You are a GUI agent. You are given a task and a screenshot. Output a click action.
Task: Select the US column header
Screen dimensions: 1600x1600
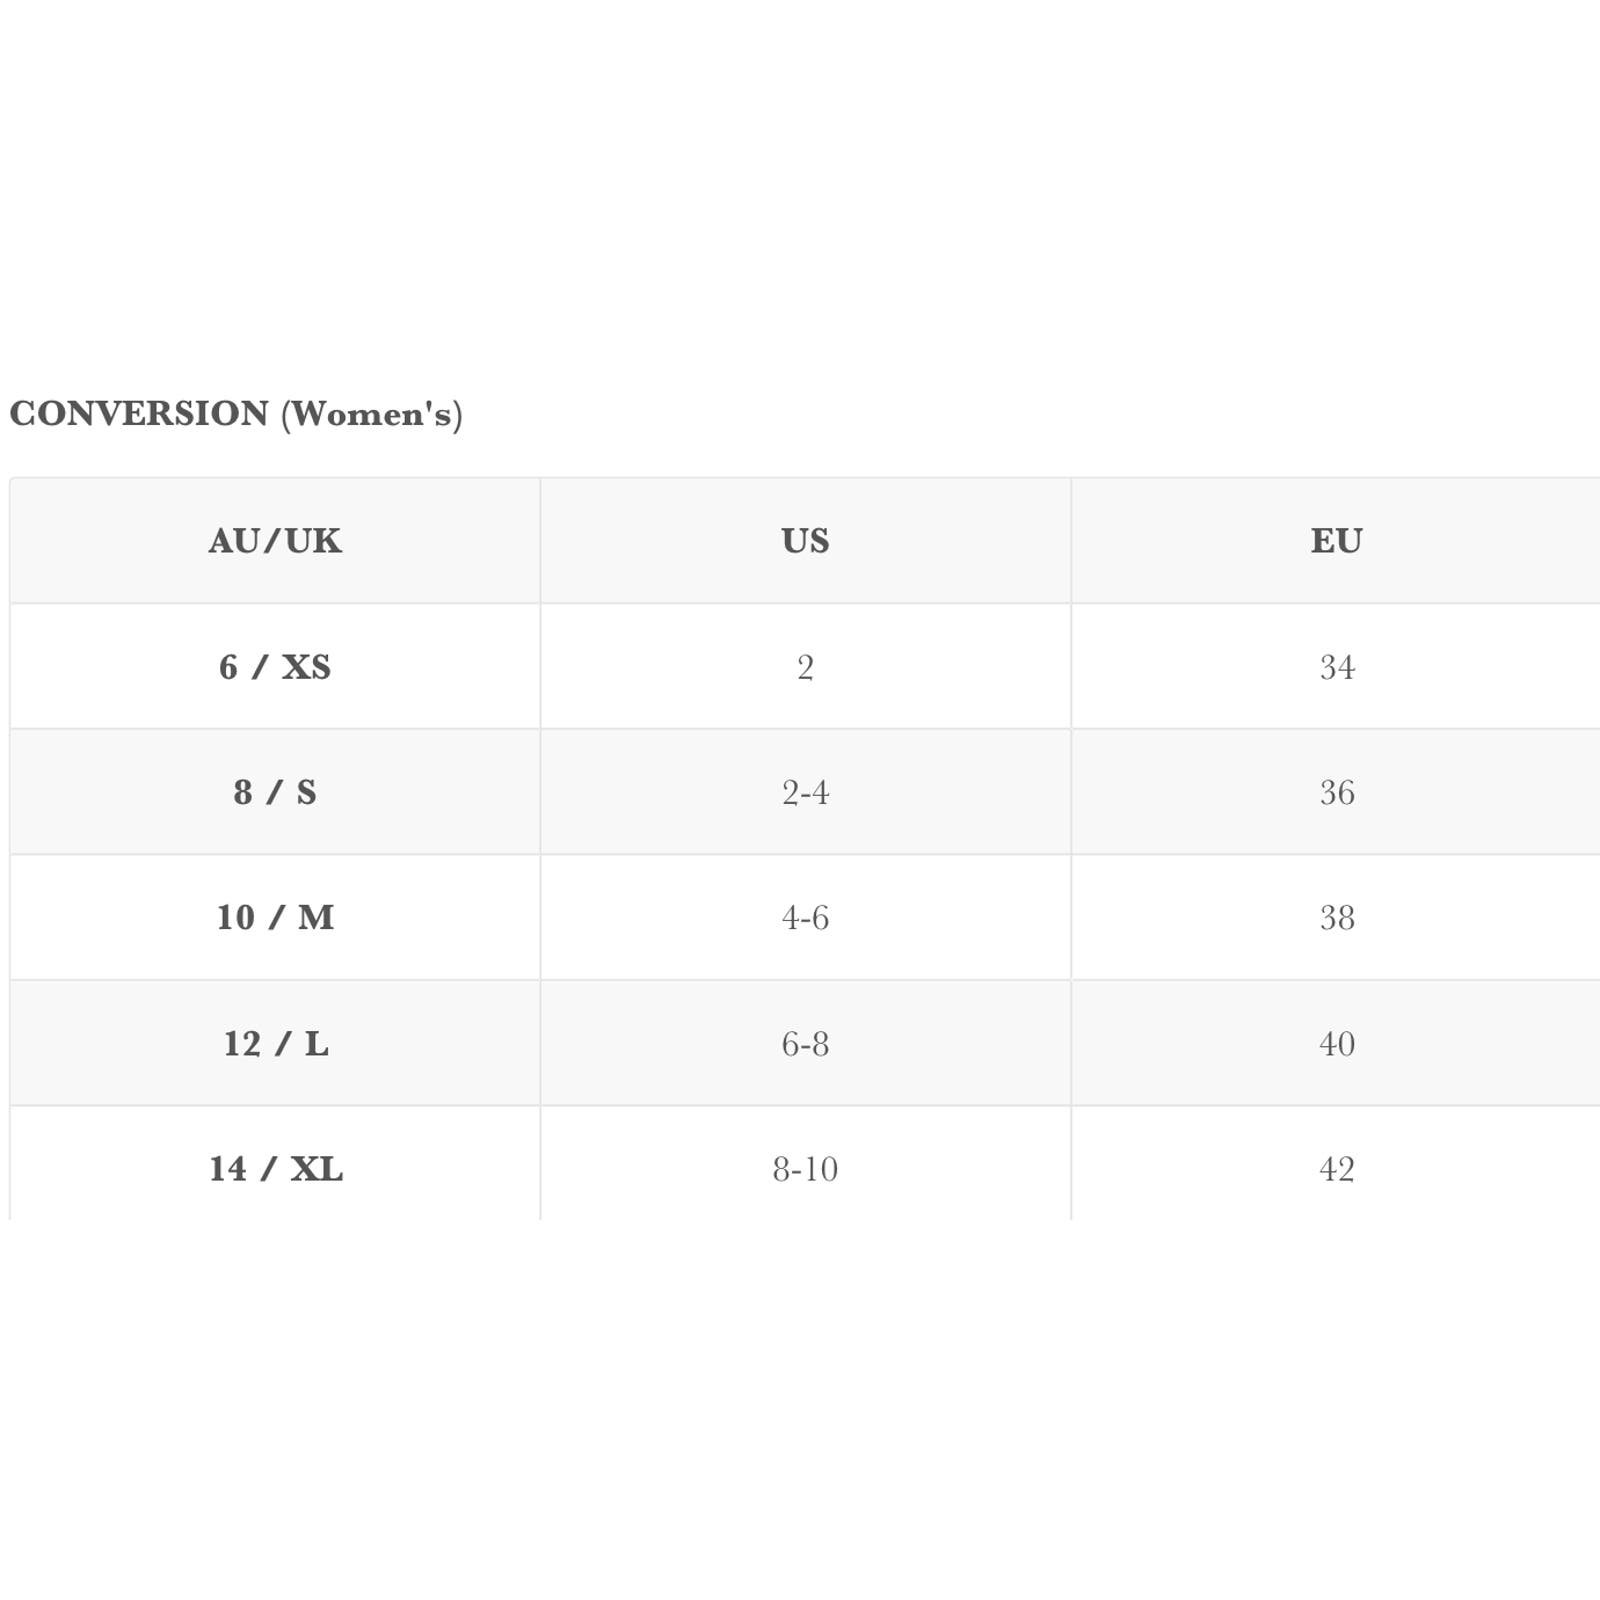point(805,541)
